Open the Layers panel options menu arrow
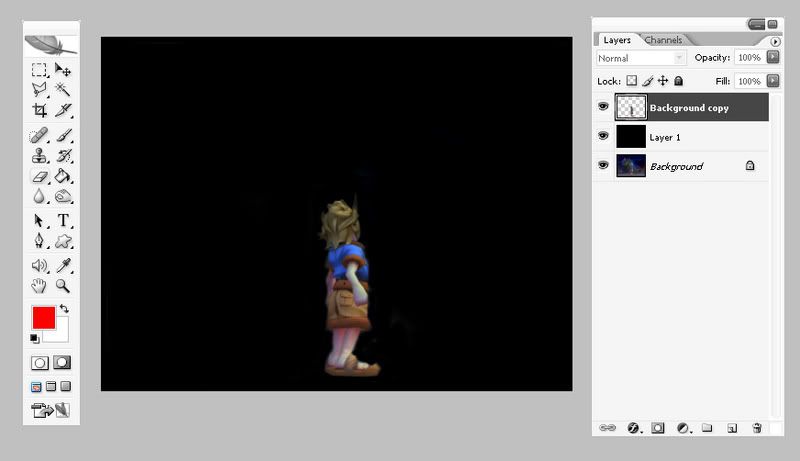 click(775, 41)
